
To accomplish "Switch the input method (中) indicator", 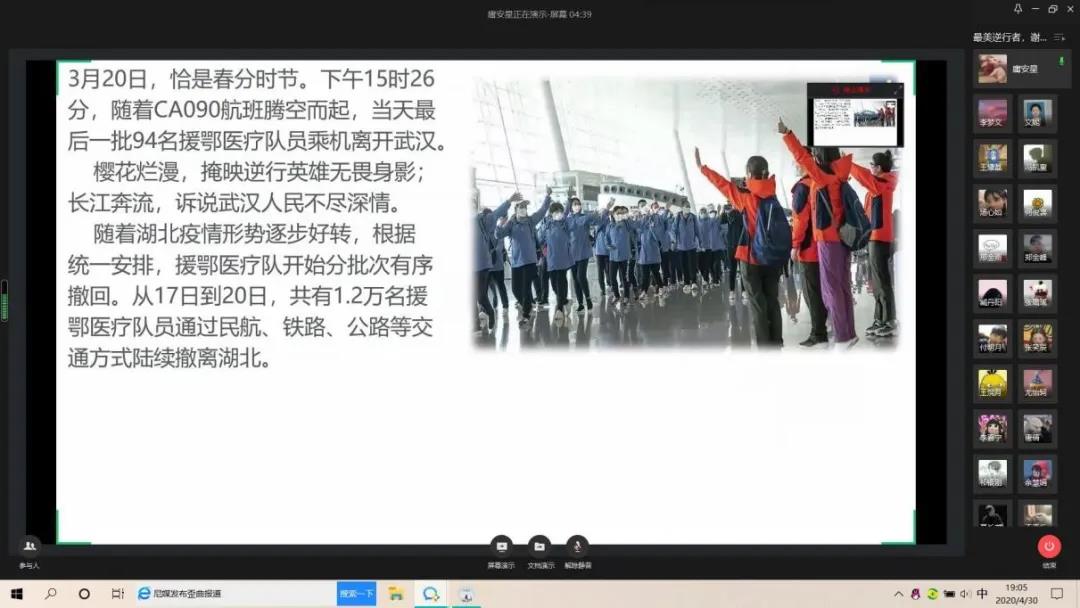I will 983,594.
